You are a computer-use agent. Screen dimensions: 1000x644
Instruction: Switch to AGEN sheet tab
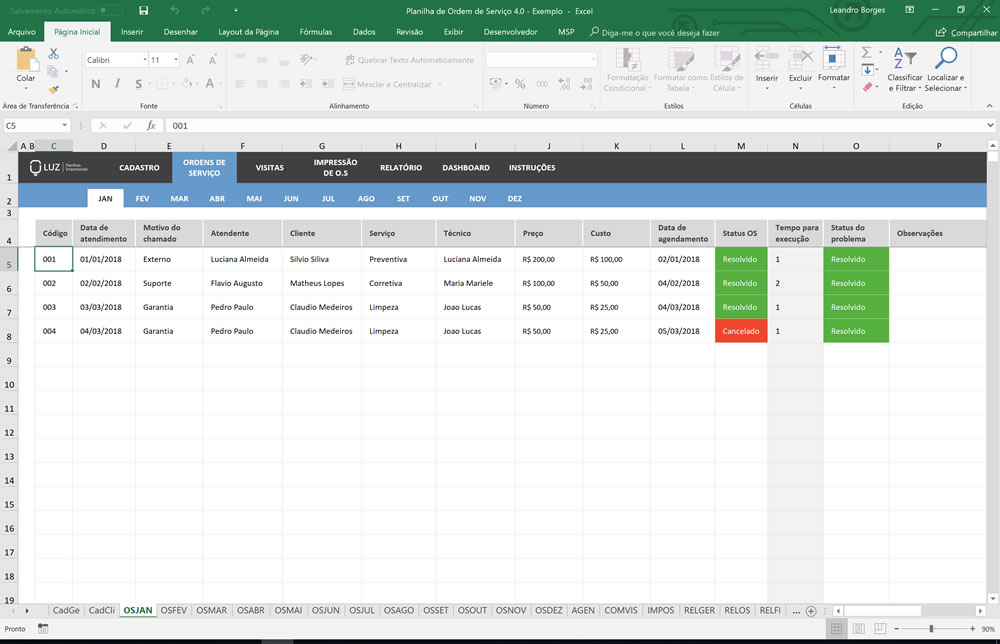(x=583, y=611)
